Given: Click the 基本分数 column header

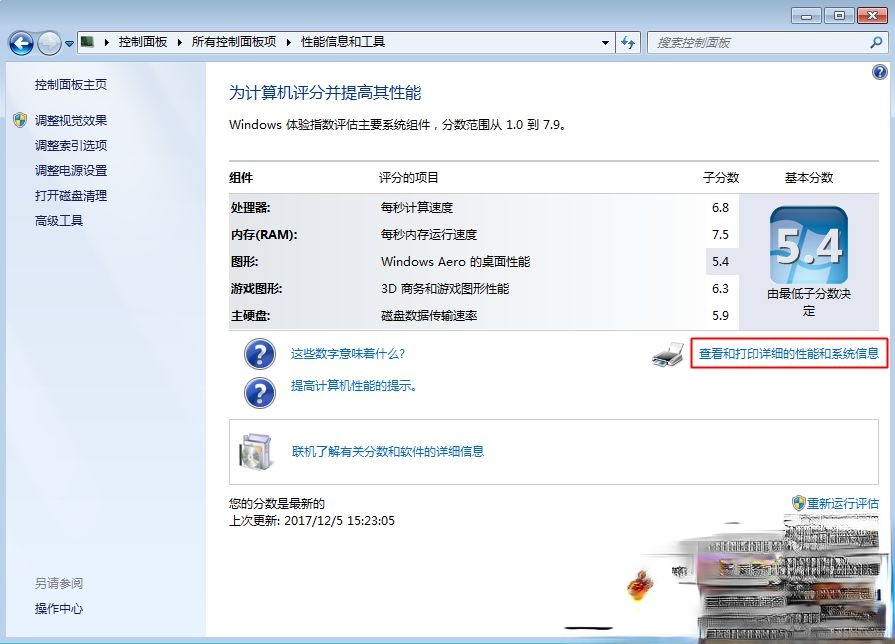Looking at the screenshot, I should (809, 178).
